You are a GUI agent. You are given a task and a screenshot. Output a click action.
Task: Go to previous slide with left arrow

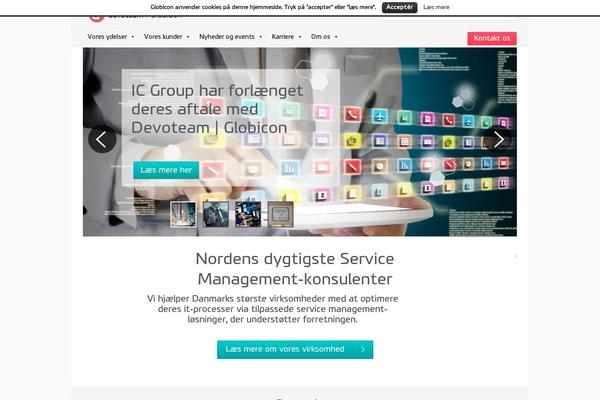102,139
